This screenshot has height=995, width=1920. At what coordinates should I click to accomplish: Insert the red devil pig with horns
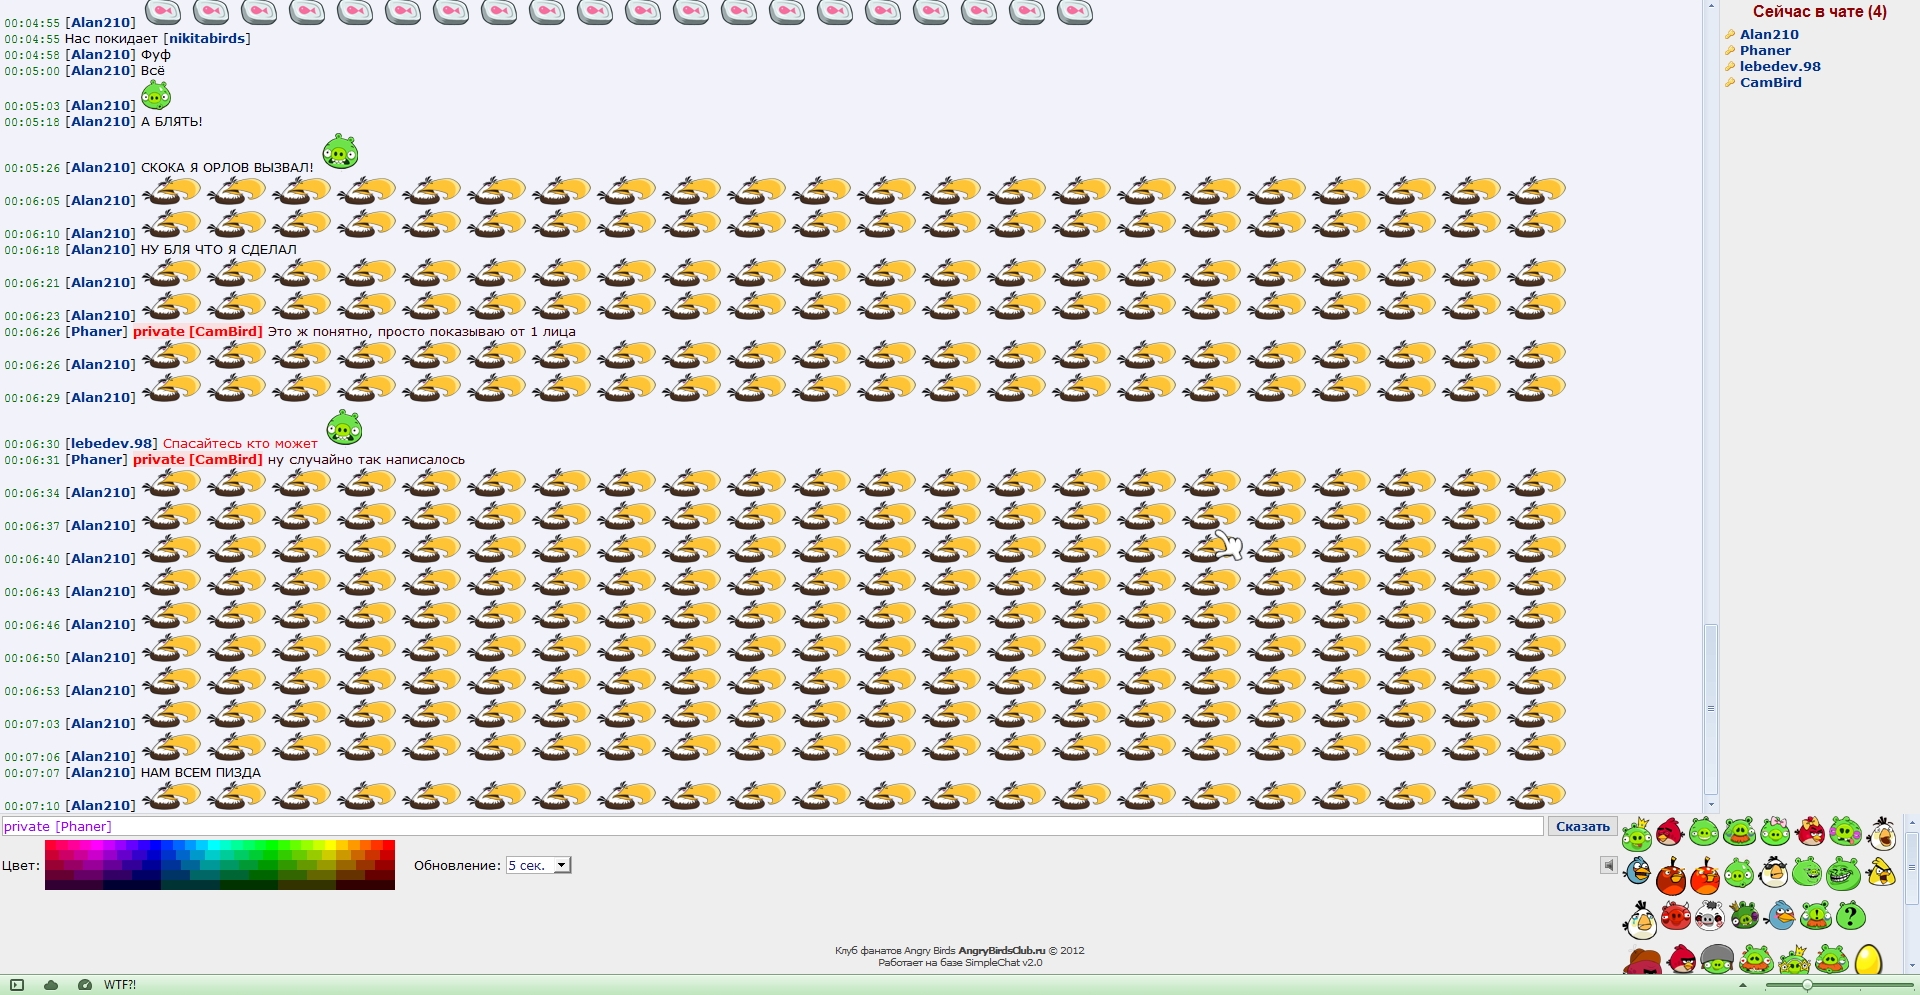coord(1675,916)
